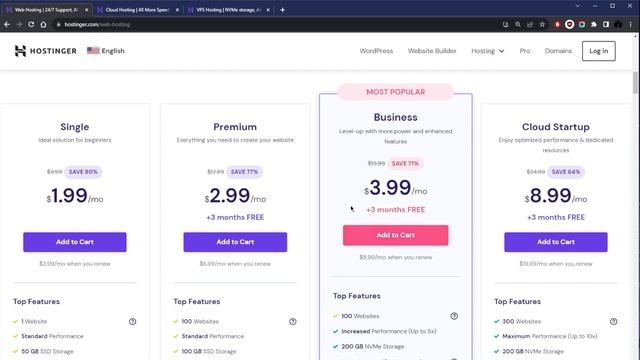
Task: Click Increased Performance (Up to 5x) feature
Action: tap(389, 331)
